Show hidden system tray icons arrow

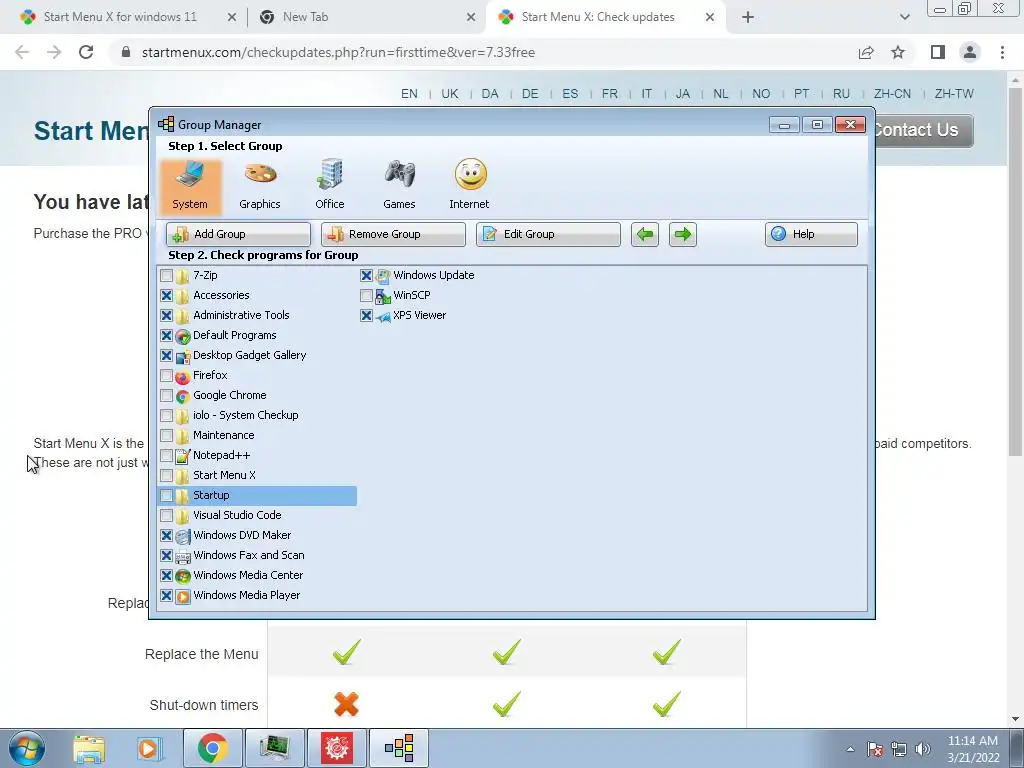850,749
